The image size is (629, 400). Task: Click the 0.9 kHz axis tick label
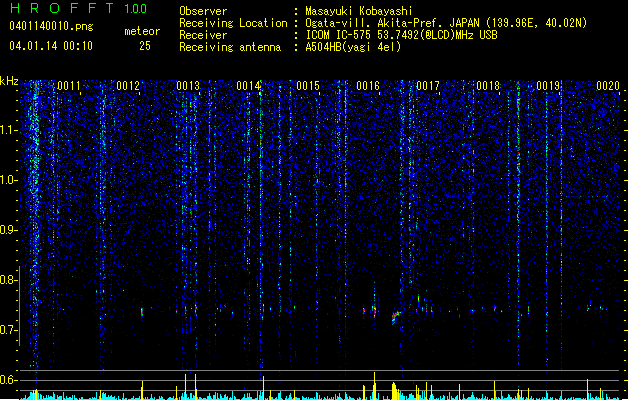tap(9, 230)
